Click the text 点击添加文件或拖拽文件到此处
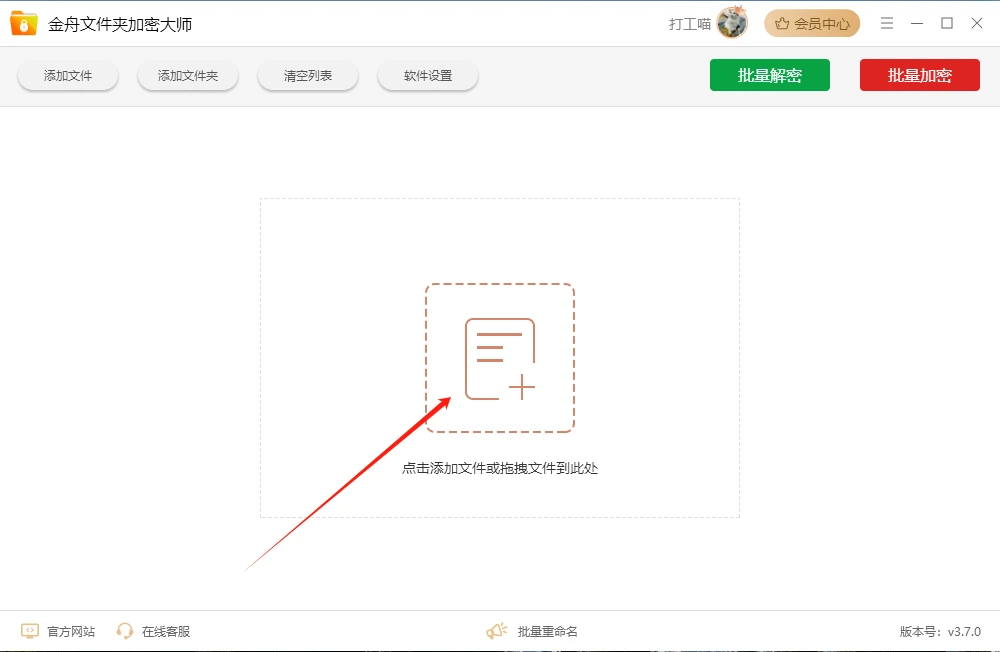 pyautogui.click(x=500, y=468)
